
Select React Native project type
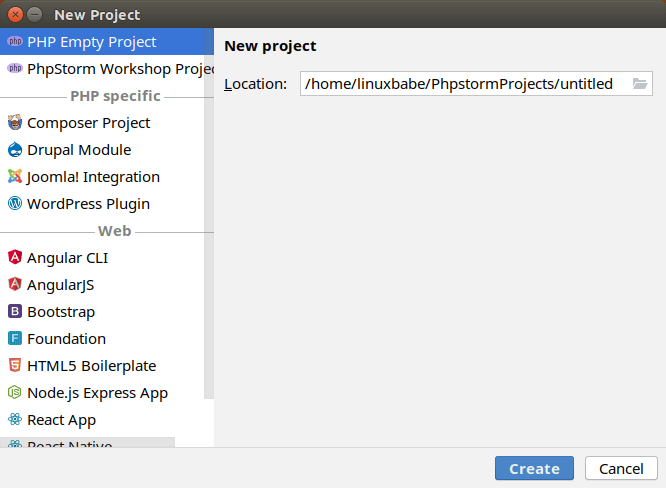point(70,443)
